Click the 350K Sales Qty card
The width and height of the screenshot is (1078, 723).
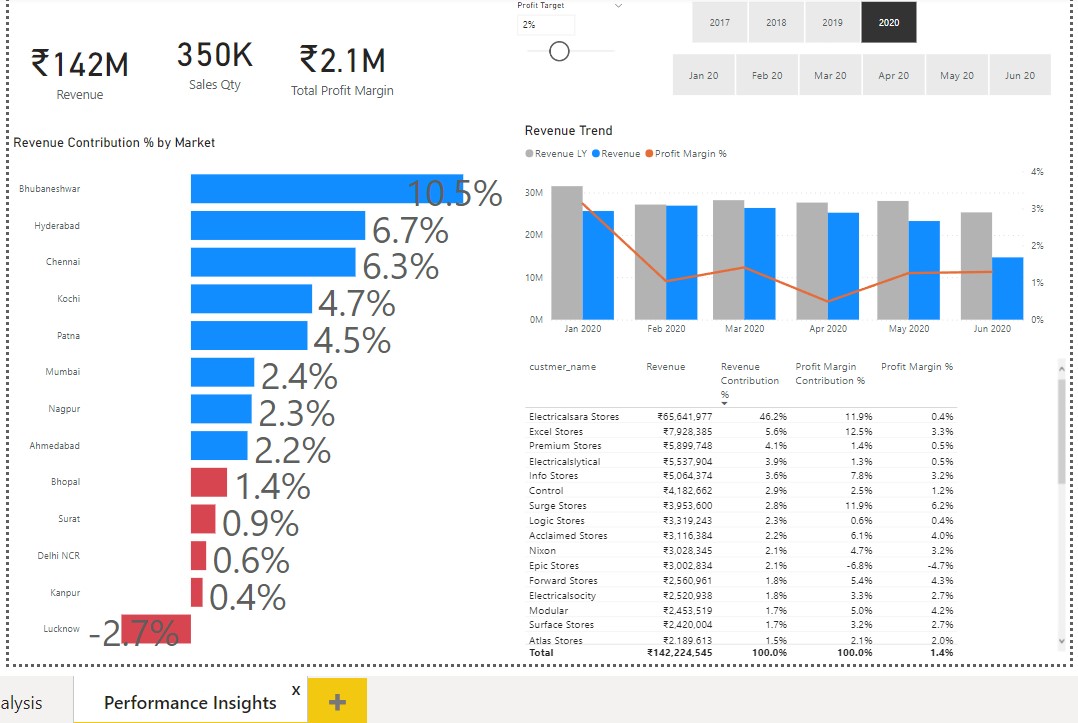pyautogui.click(x=214, y=66)
